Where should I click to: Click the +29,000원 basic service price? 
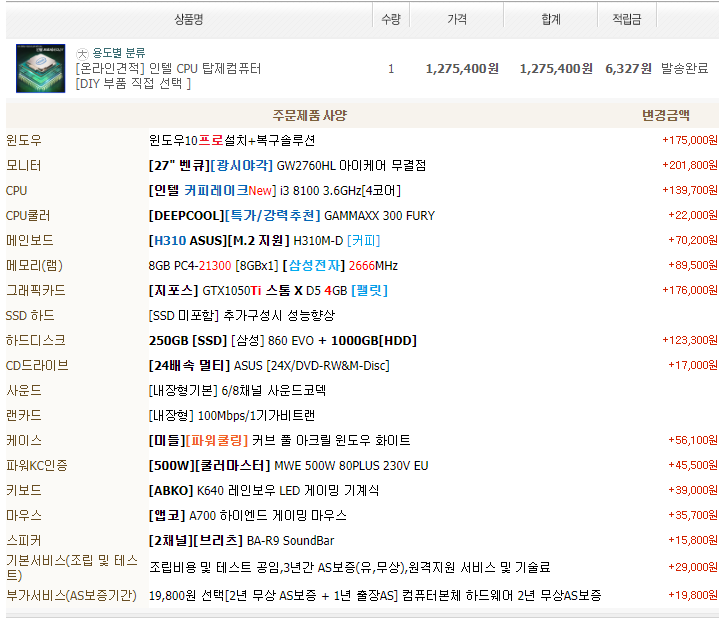coord(693,567)
